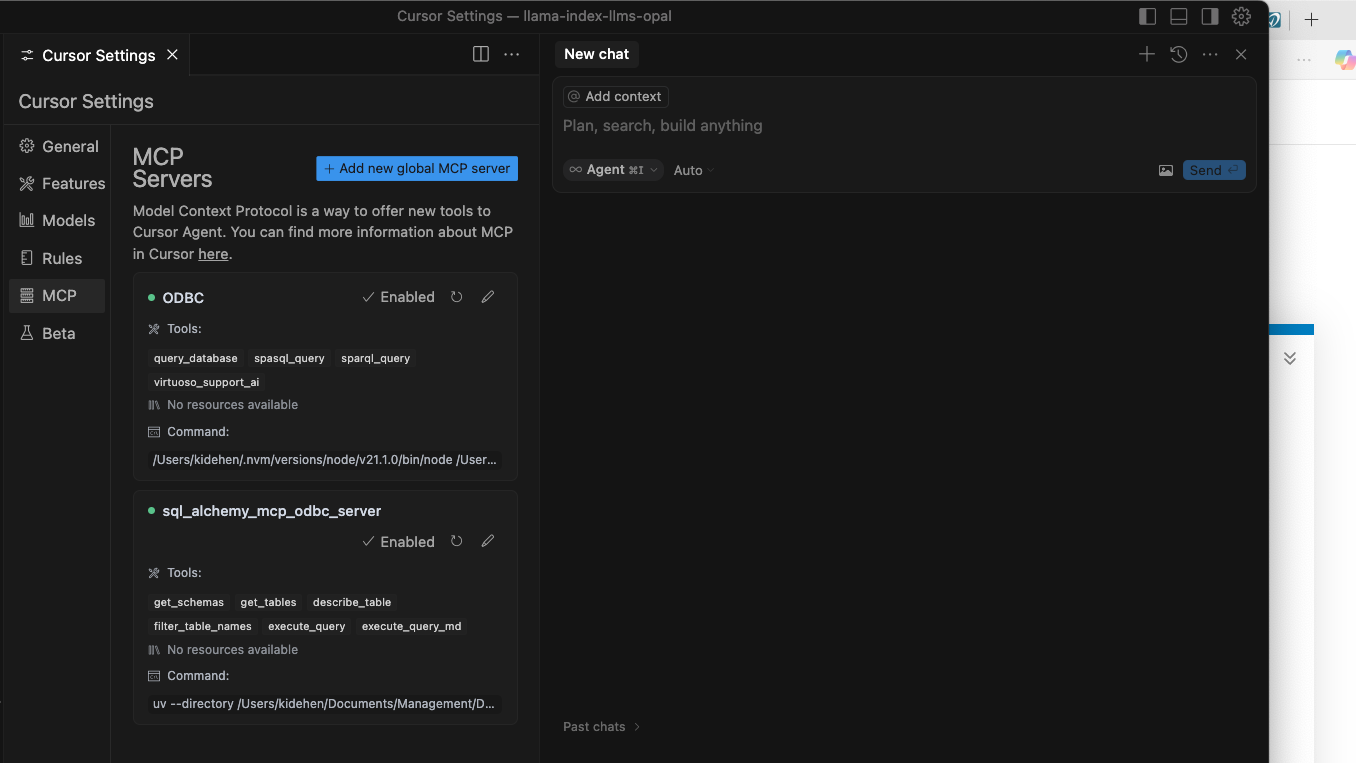The height and width of the screenshot is (763, 1356).
Task: Split editor right icon
Action: pos(481,54)
